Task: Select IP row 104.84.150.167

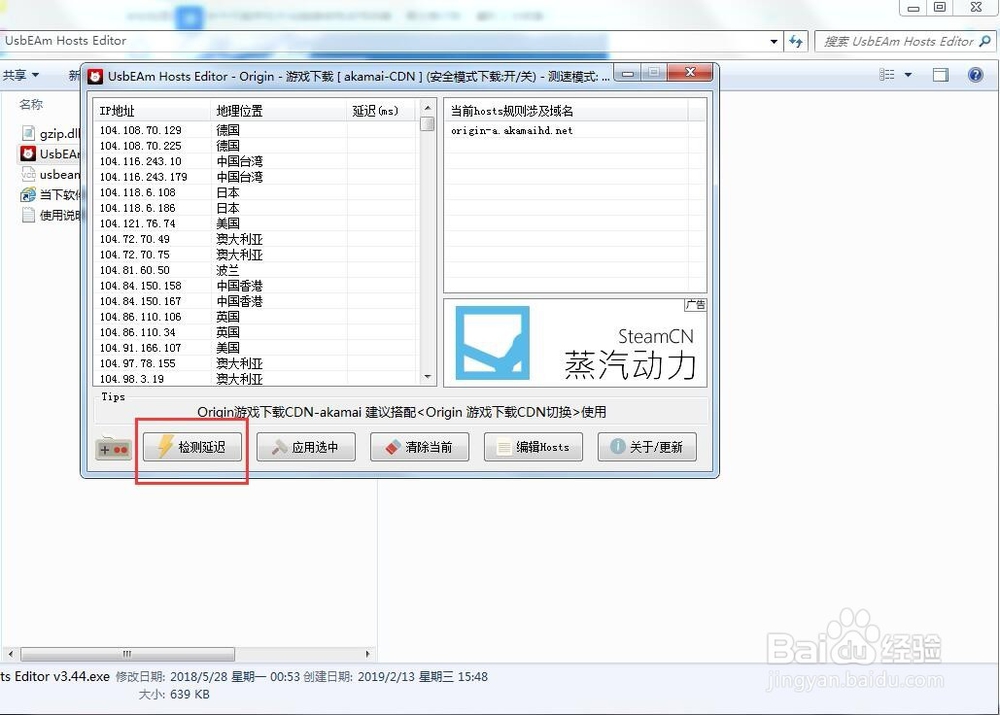Action: 256,301
